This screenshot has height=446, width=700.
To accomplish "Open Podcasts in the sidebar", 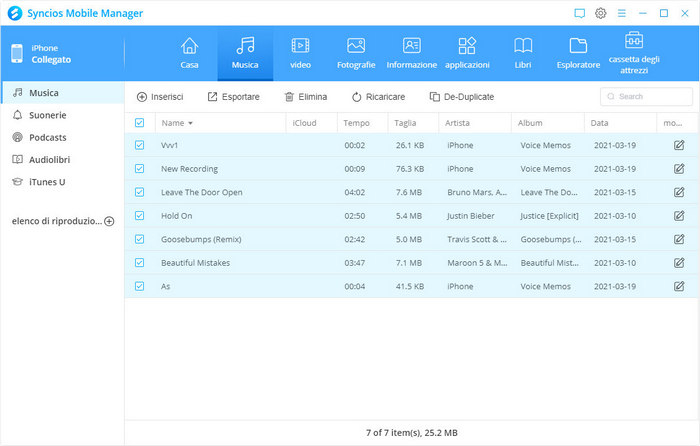I will (62, 138).
